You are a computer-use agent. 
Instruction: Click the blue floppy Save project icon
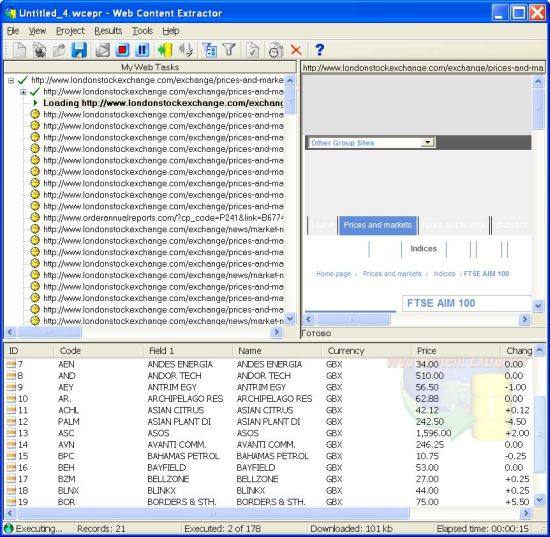[x=79, y=50]
